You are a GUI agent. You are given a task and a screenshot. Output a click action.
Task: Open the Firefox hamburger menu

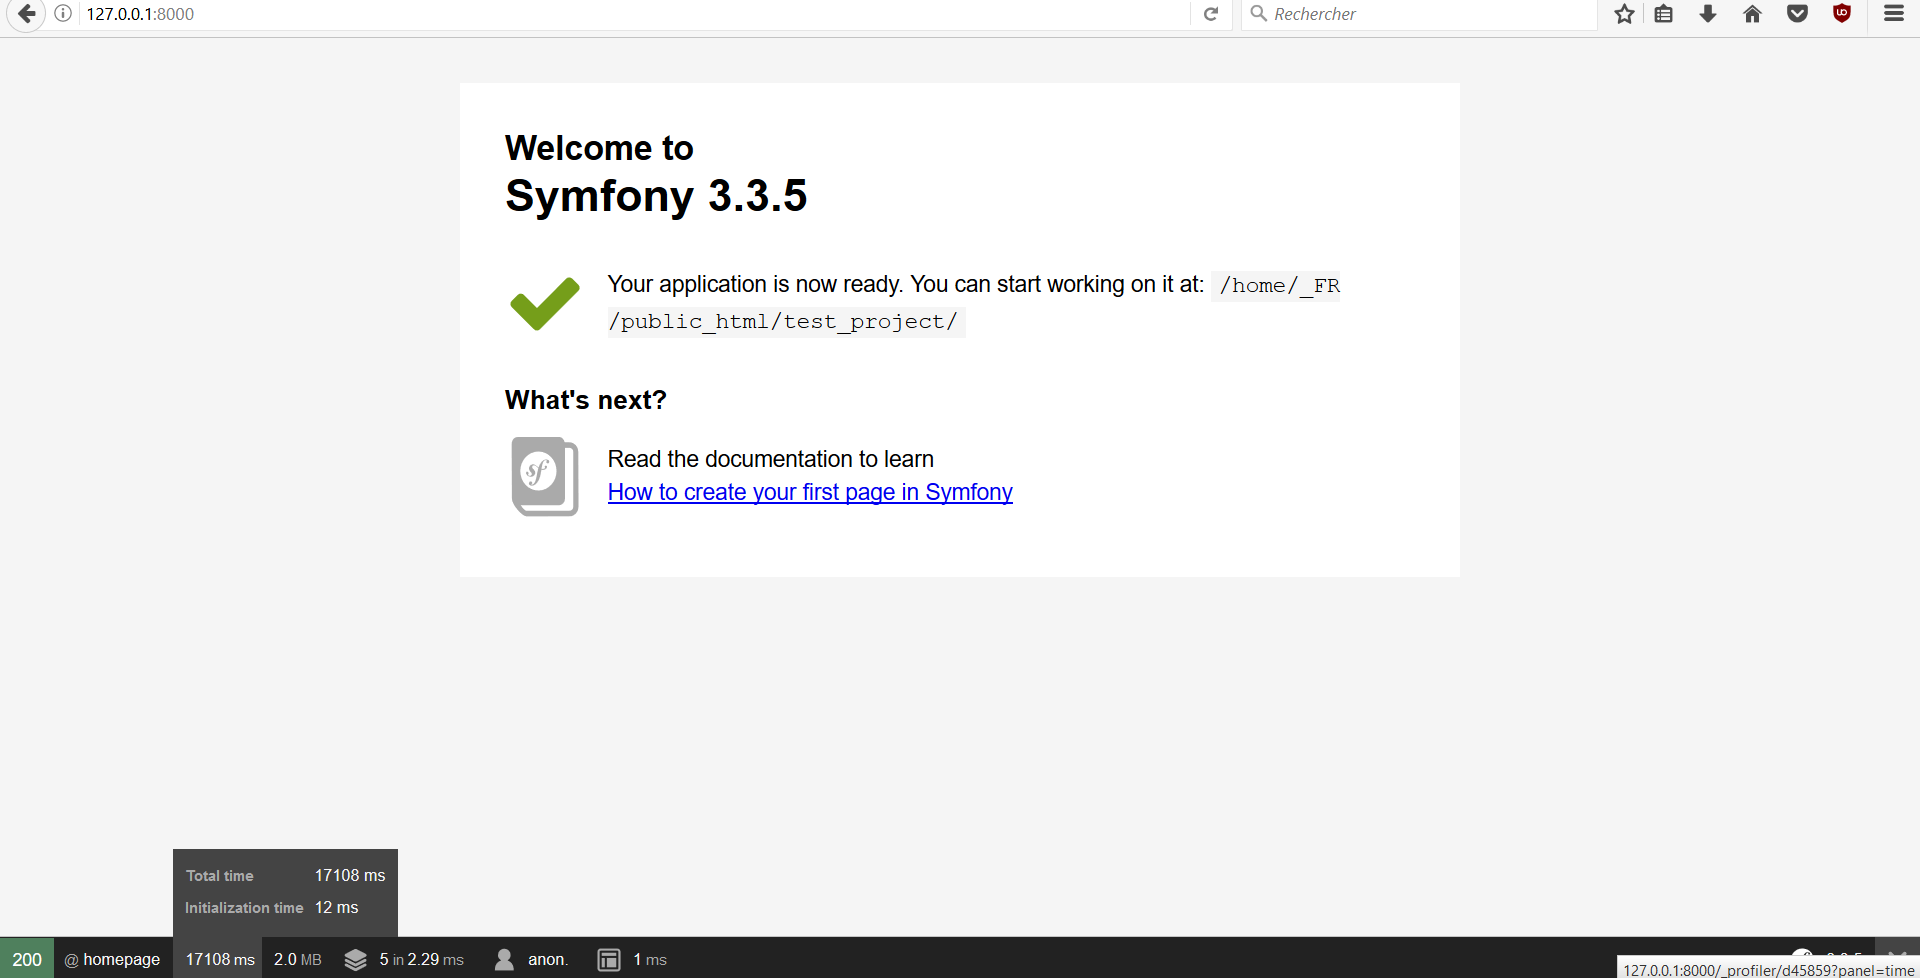1894,14
